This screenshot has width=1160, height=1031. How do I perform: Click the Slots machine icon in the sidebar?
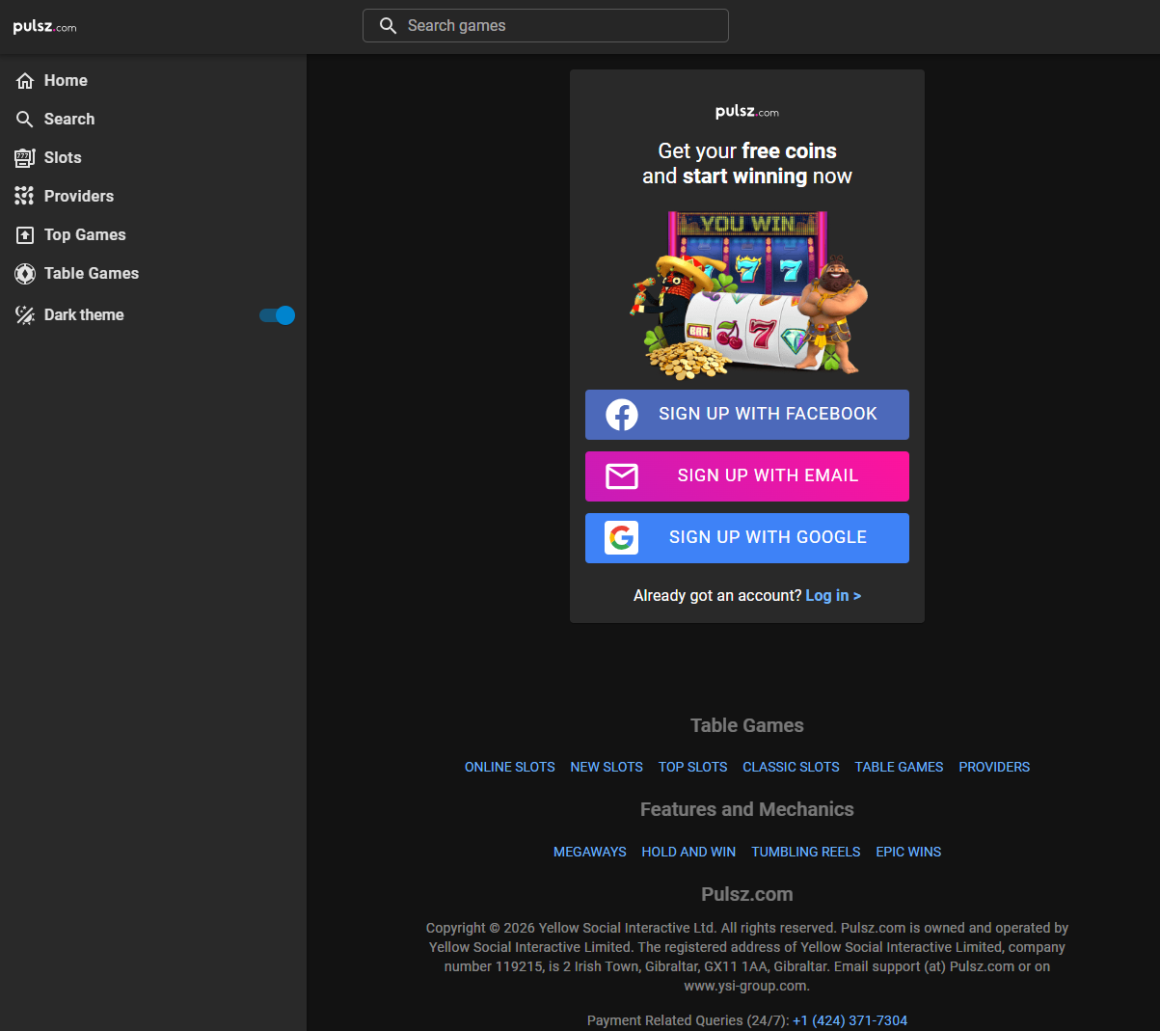click(x=25, y=158)
